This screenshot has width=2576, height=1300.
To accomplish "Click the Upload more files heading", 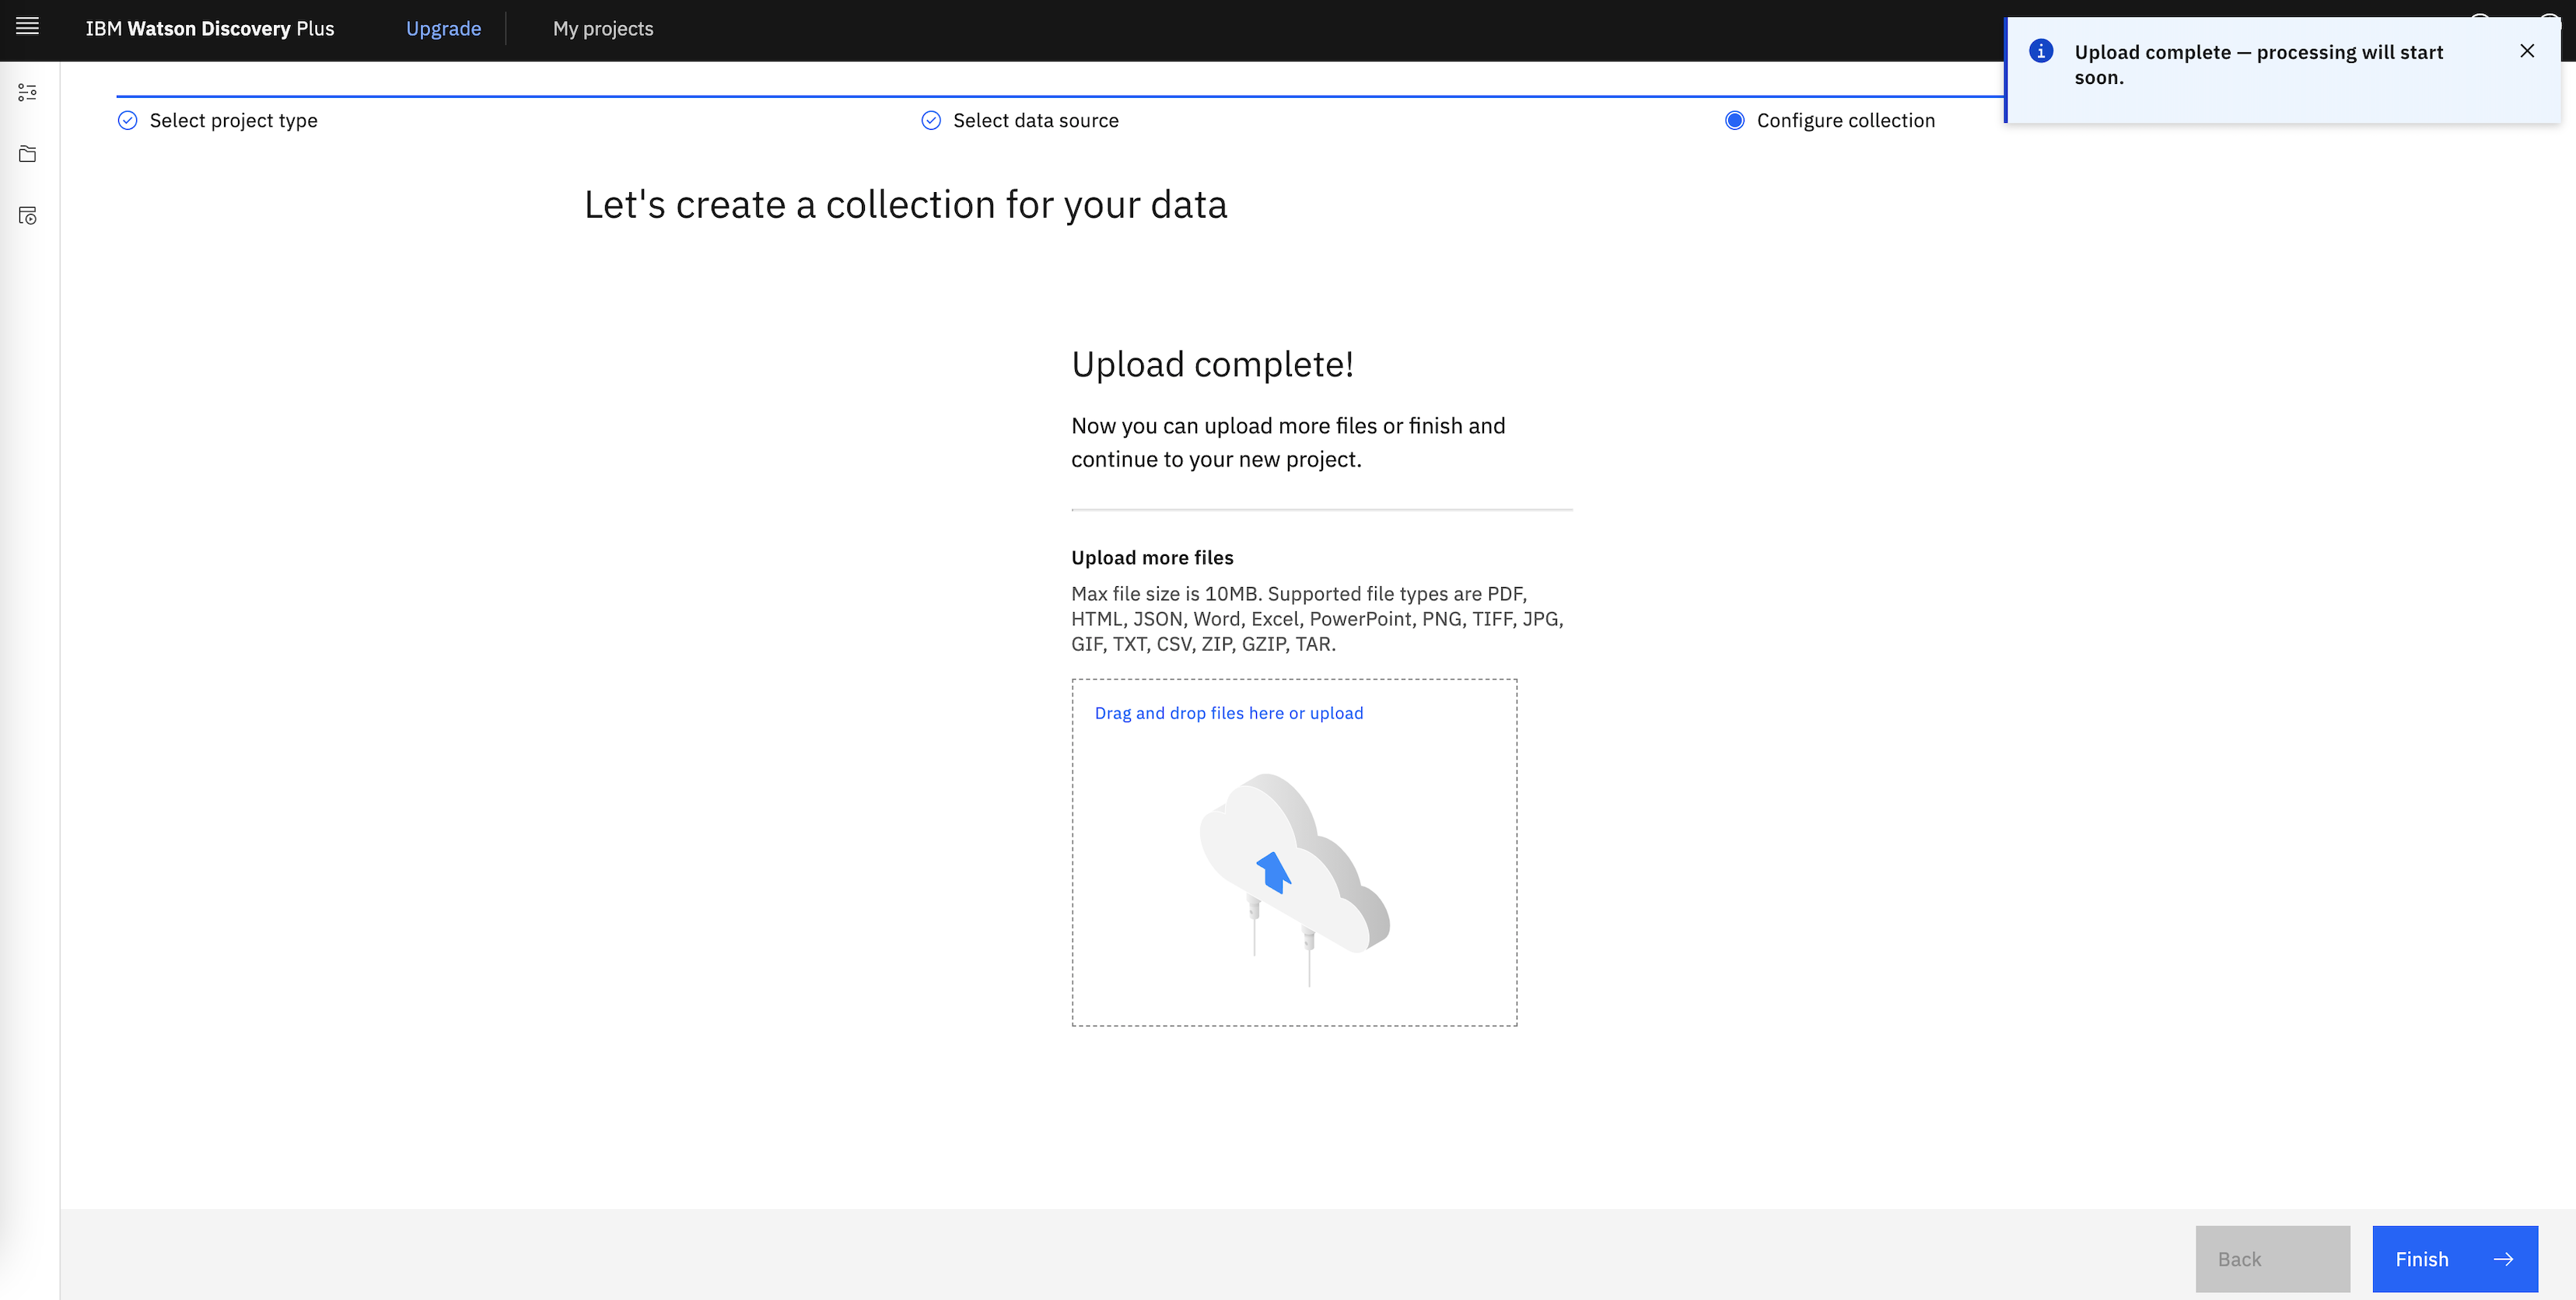I will tap(1152, 558).
